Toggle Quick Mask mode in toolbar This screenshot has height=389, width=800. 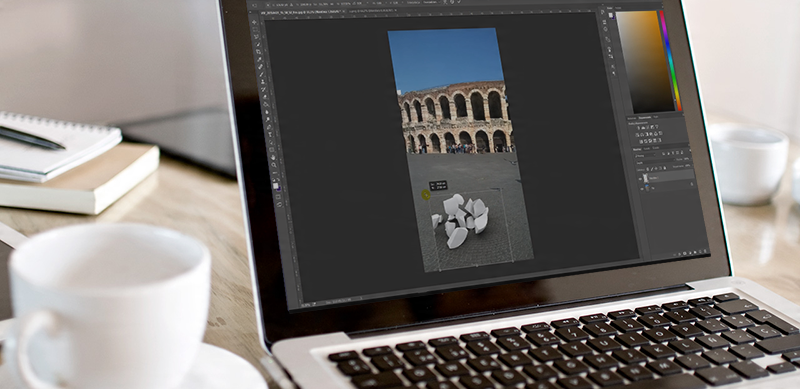[x=278, y=197]
